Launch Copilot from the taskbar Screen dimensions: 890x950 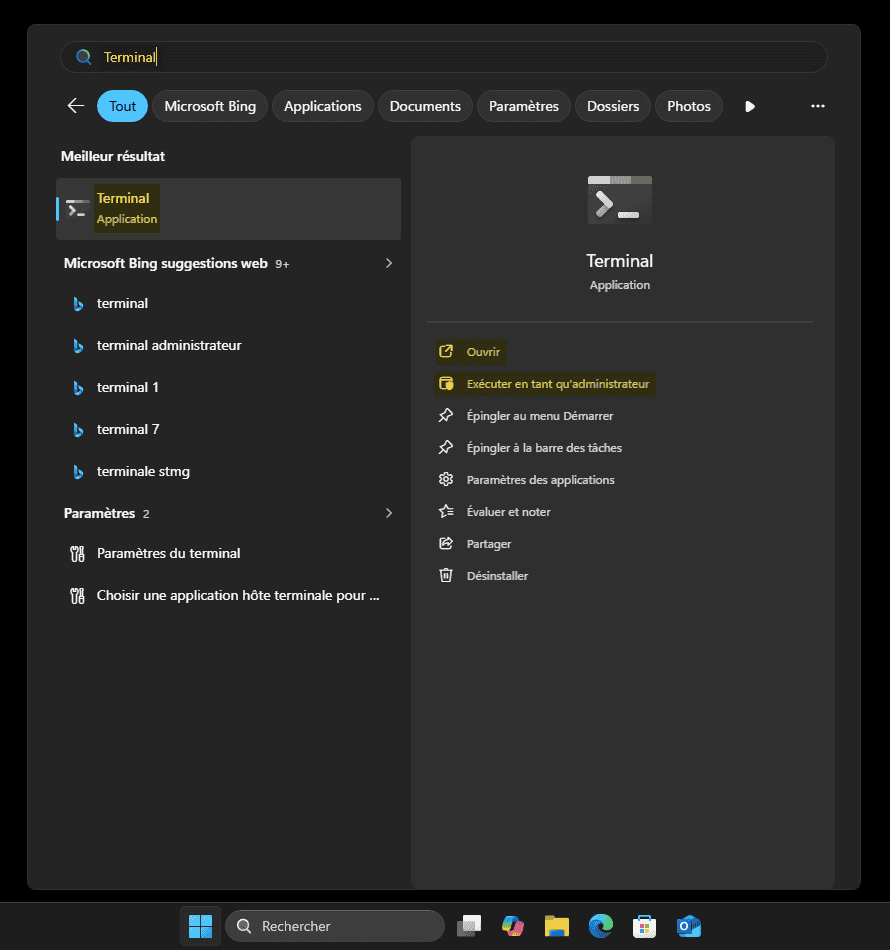coord(513,926)
